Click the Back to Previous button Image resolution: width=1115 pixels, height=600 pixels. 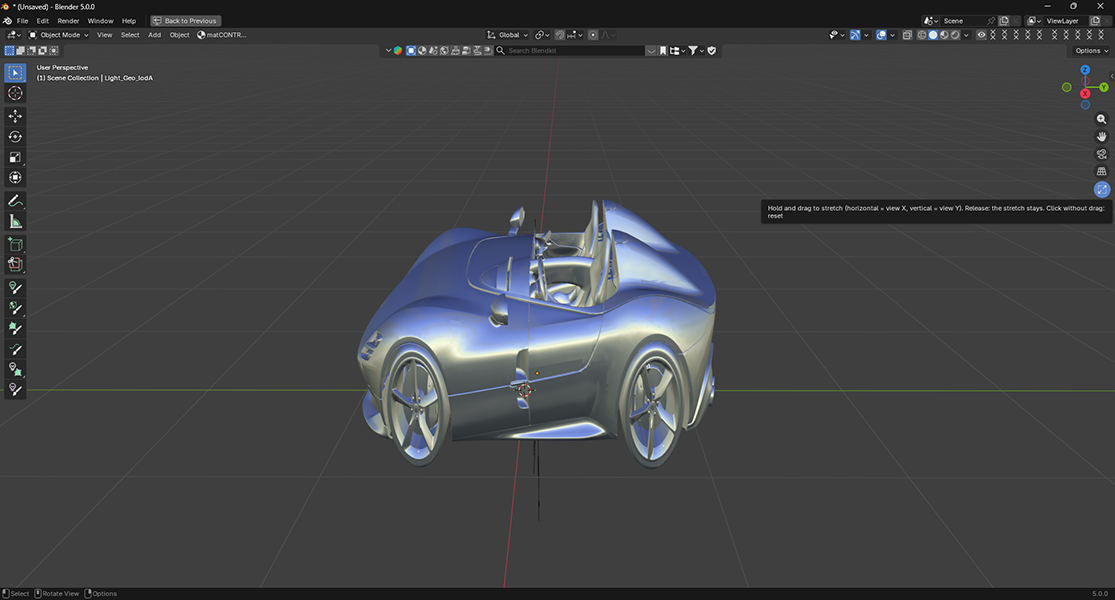[186, 21]
